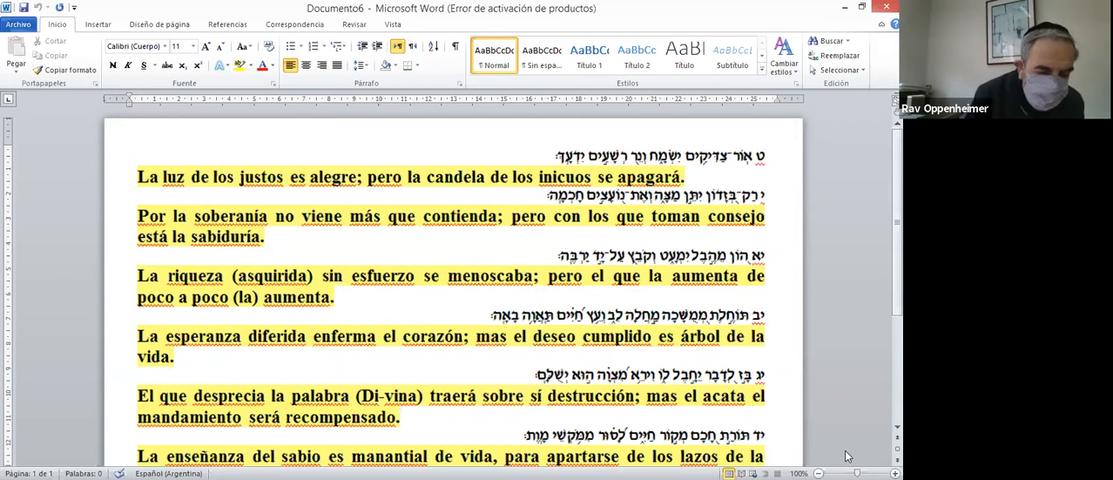Screen dimensions: 1113x480
Task: Expand the styles gallery More arrow
Action: [x=762, y=68]
